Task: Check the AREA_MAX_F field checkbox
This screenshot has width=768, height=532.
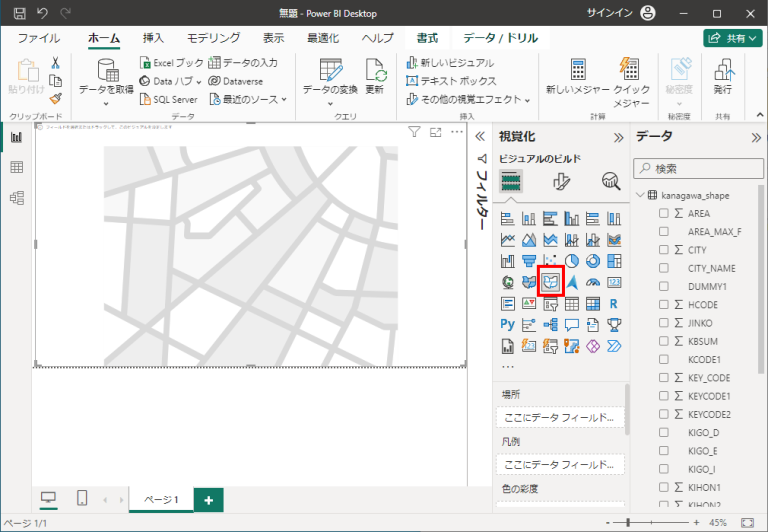Action: [x=664, y=232]
